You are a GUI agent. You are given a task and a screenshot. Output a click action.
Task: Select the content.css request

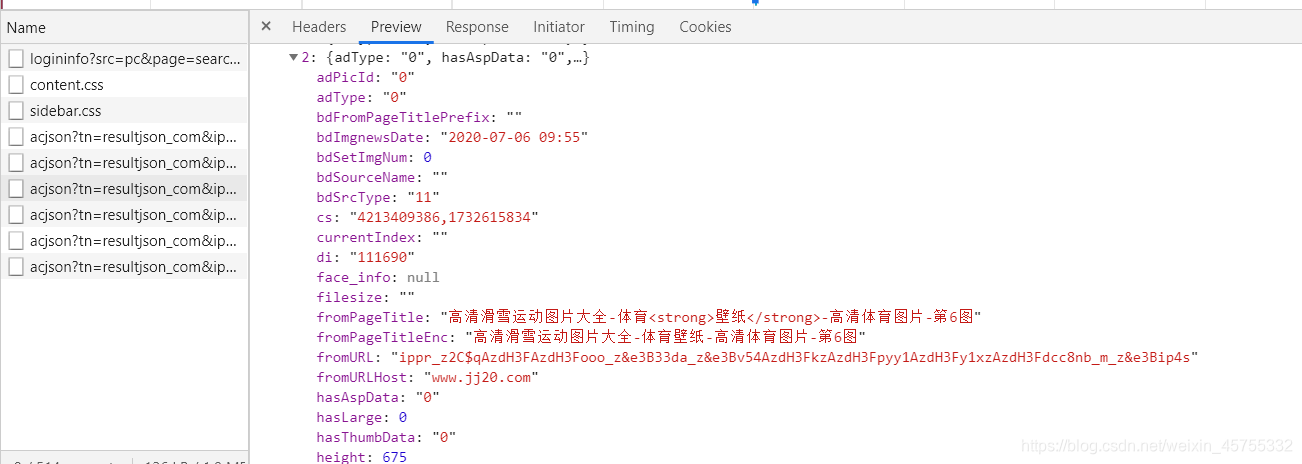click(x=124, y=85)
